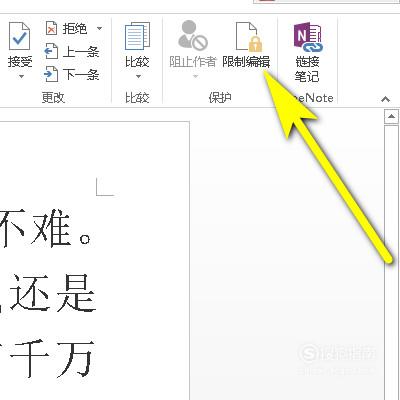Click the scrollbar up arrow
Viewport: 400px width, 400px height.
[391, 117]
